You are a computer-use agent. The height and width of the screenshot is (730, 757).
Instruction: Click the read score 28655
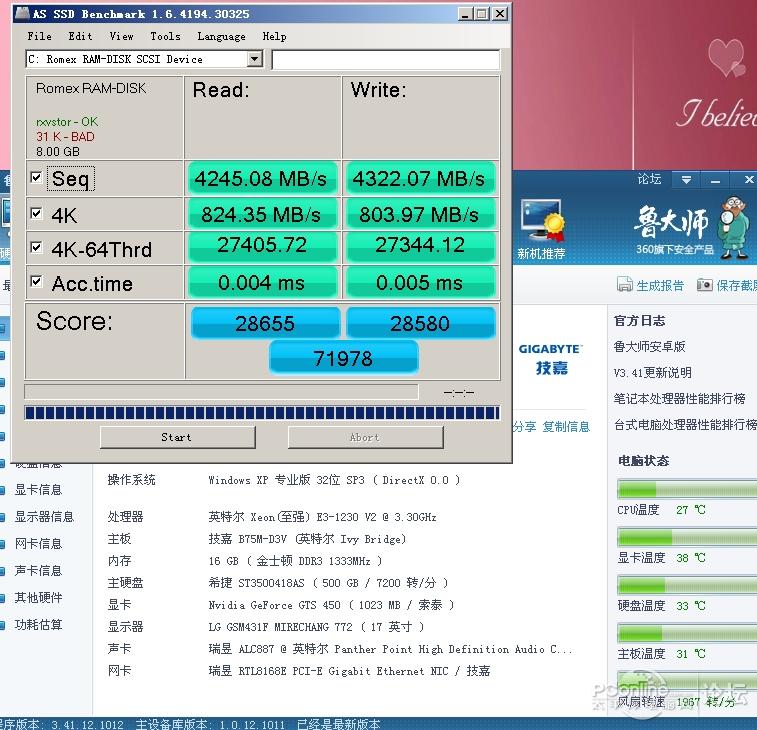pos(265,323)
